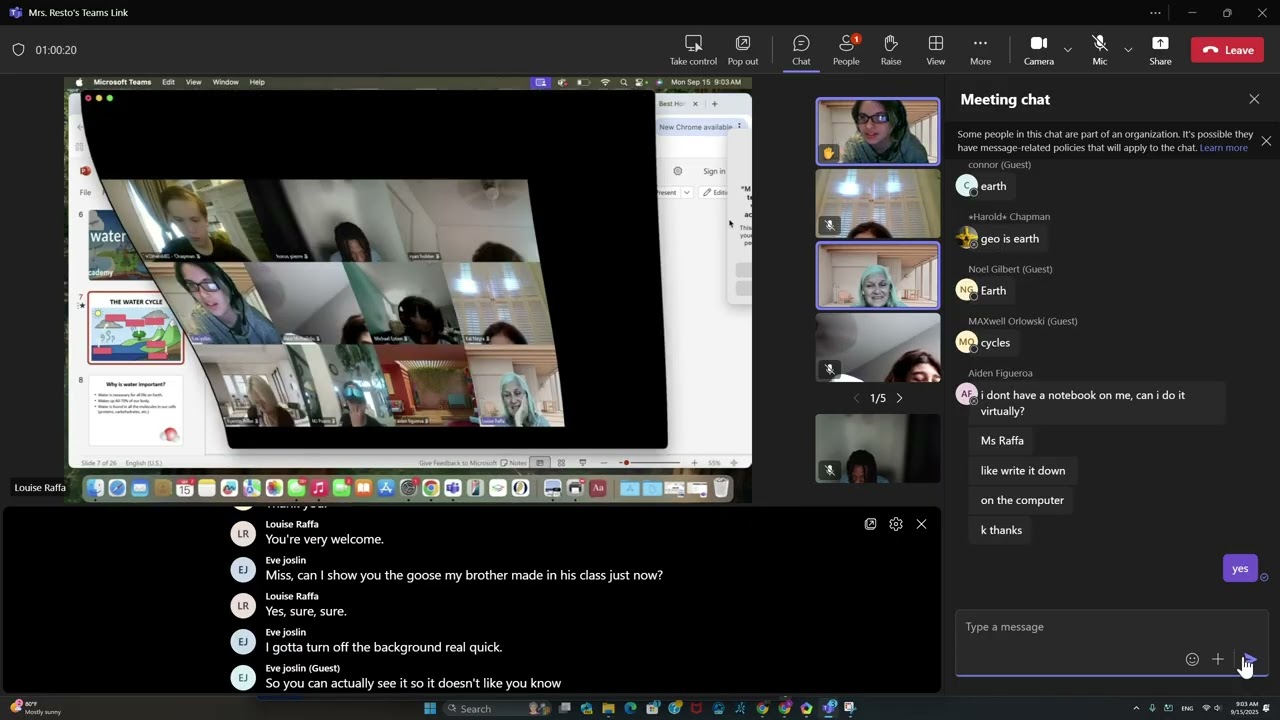
Task: Expand the mic options arrow
Action: [x=1128, y=50]
